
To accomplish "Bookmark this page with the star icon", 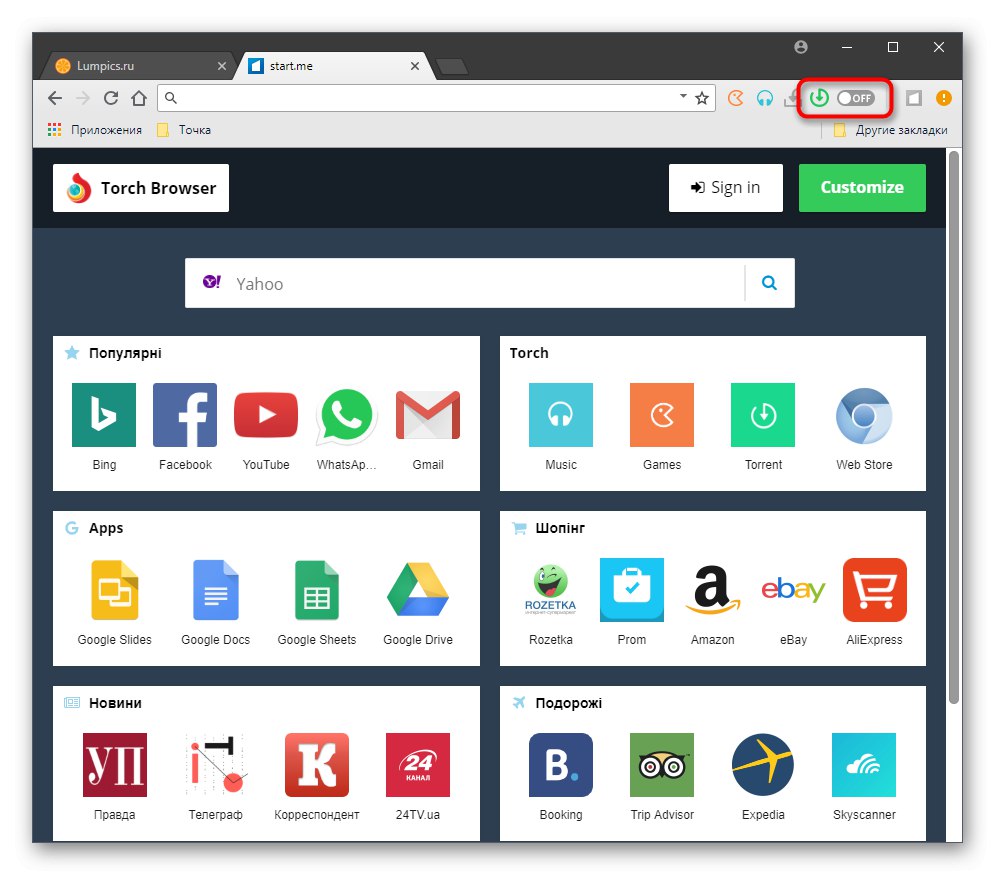I will click(x=701, y=98).
